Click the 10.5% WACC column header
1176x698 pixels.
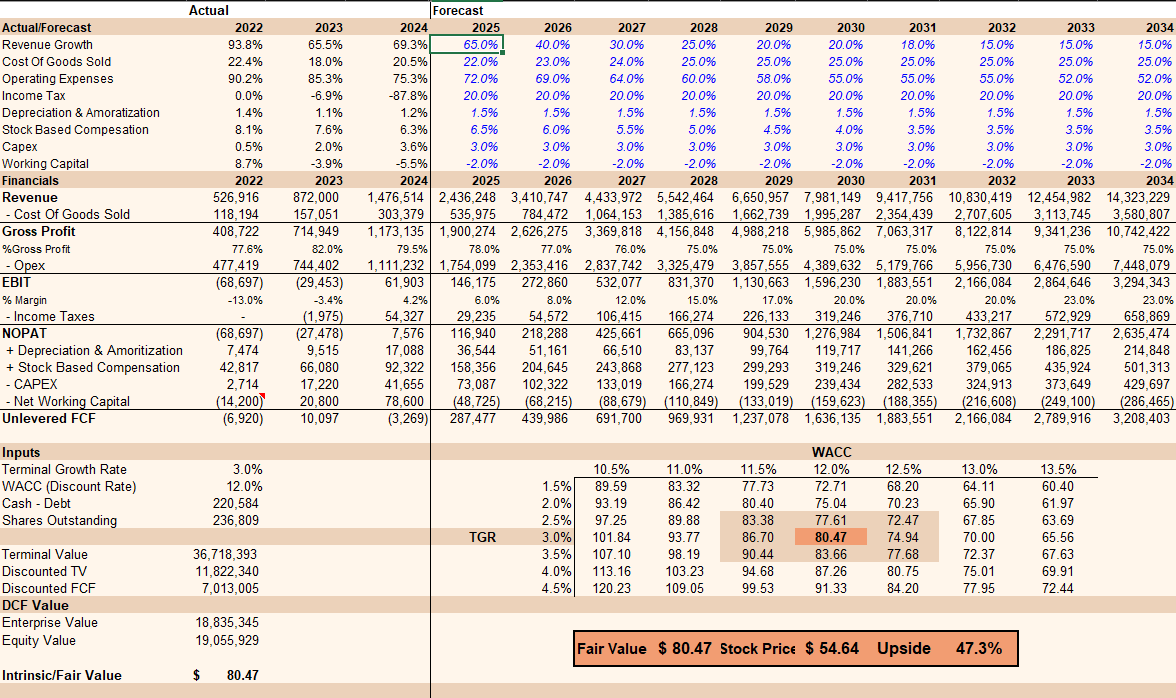pyautogui.click(x=611, y=469)
